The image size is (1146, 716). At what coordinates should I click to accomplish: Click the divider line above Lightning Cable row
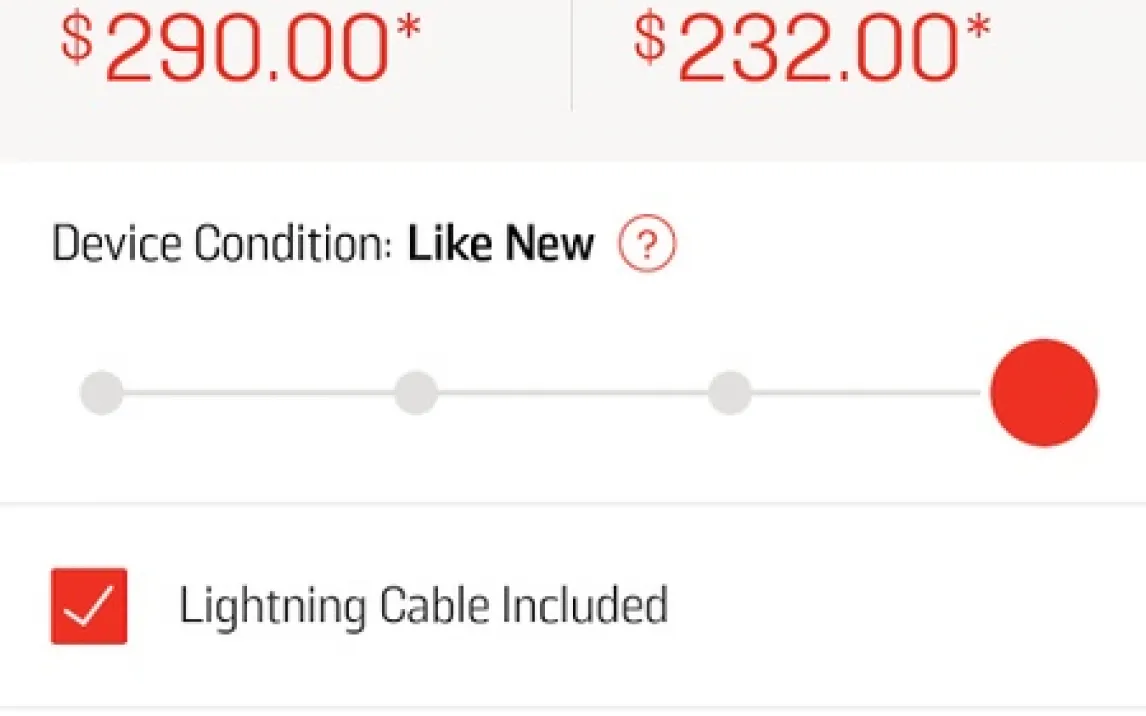tap(573, 503)
